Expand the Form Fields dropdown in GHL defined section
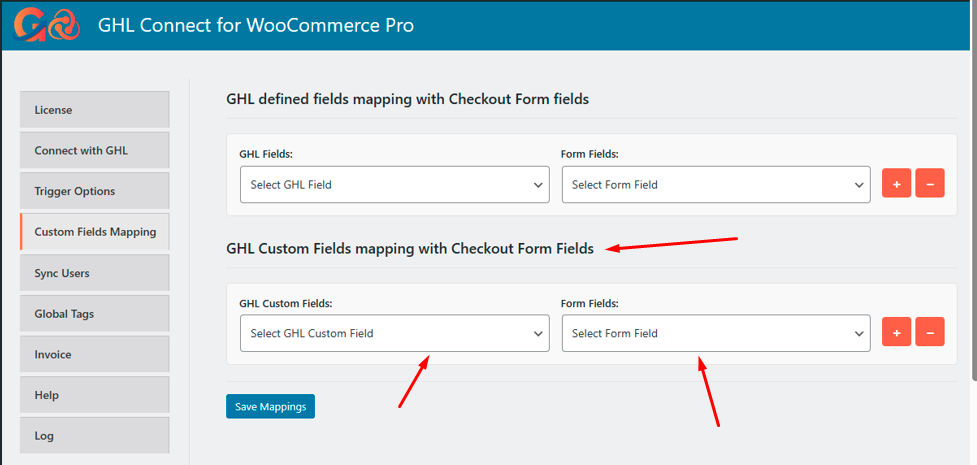The height and width of the screenshot is (465, 977). point(715,184)
